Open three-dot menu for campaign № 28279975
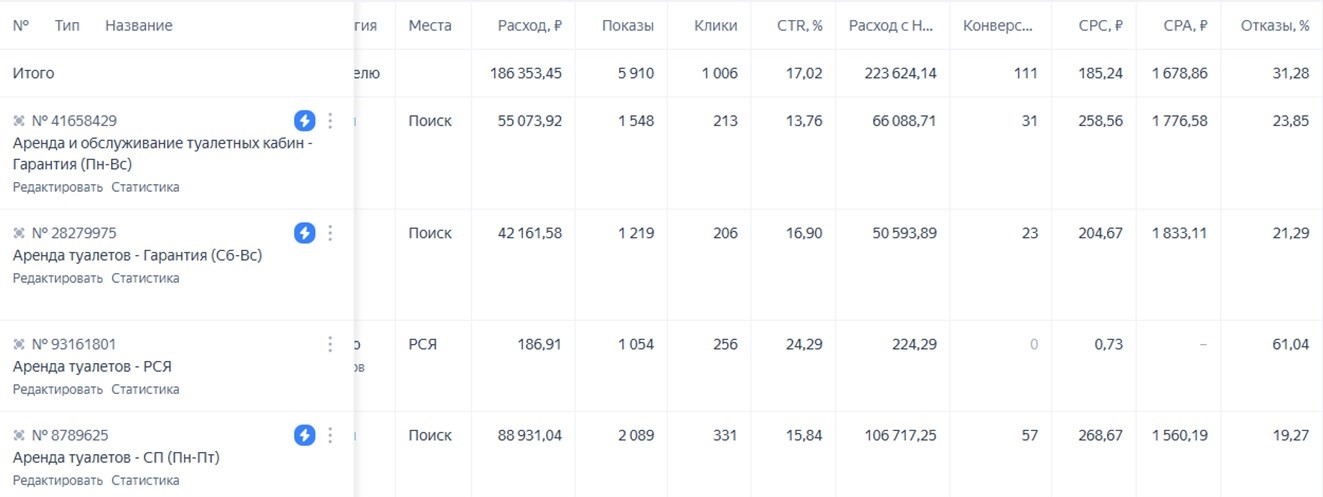The height and width of the screenshot is (497, 1323). (x=330, y=233)
